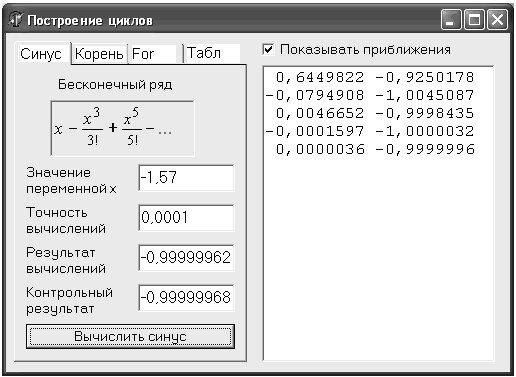Image resolution: width=516 pixels, height=377 pixels.
Task: Maximize the Построение циклов window
Action: pos(474,20)
